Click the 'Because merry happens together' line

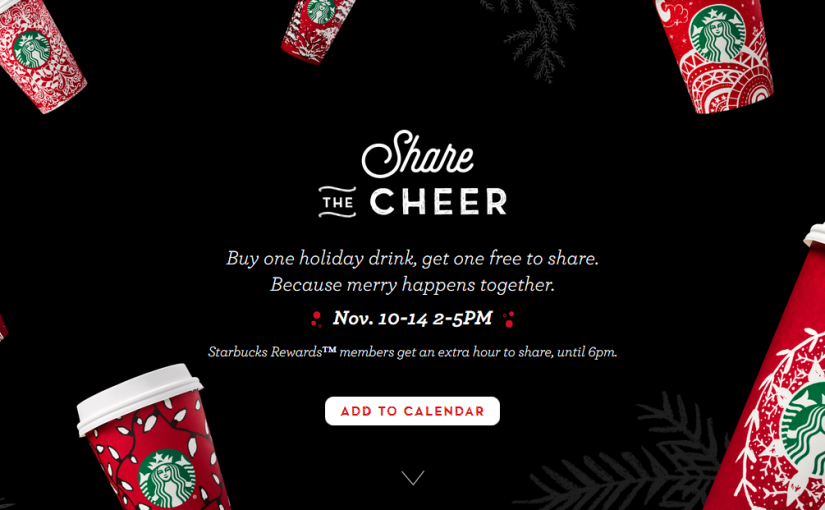[412, 285]
